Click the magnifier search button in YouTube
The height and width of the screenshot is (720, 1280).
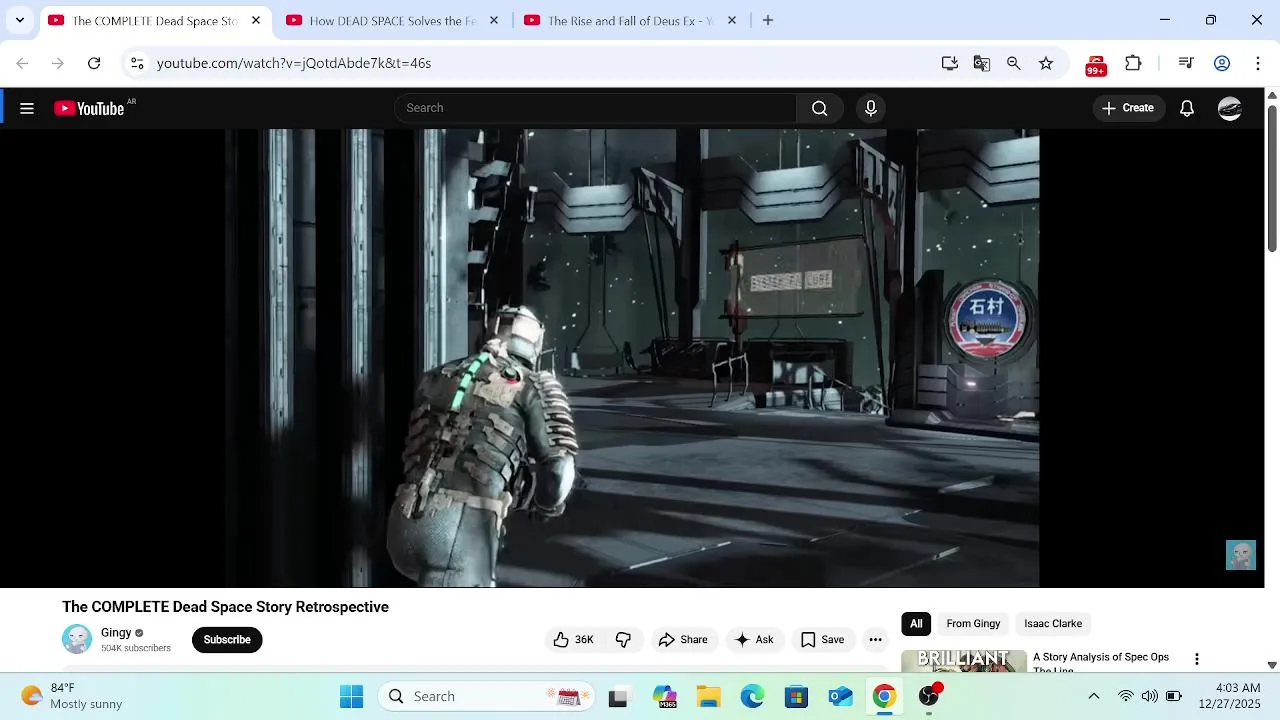coord(820,108)
